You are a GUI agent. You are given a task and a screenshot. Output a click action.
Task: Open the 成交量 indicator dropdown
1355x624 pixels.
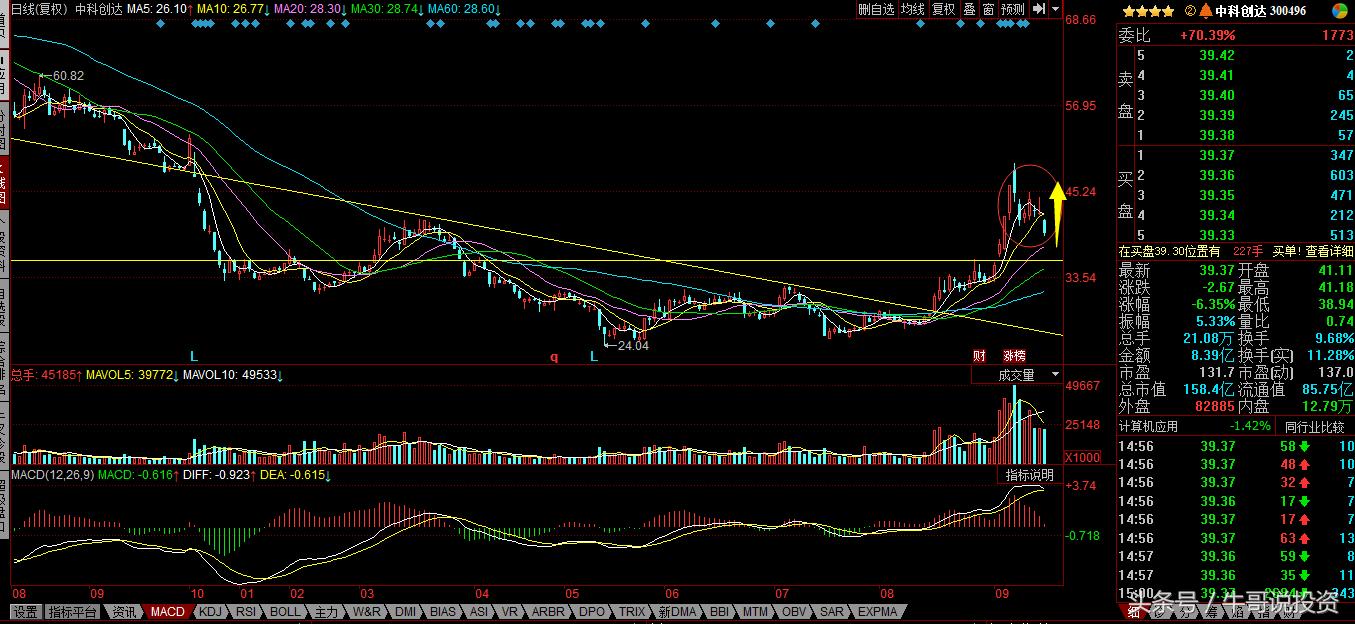click(1016, 375)
